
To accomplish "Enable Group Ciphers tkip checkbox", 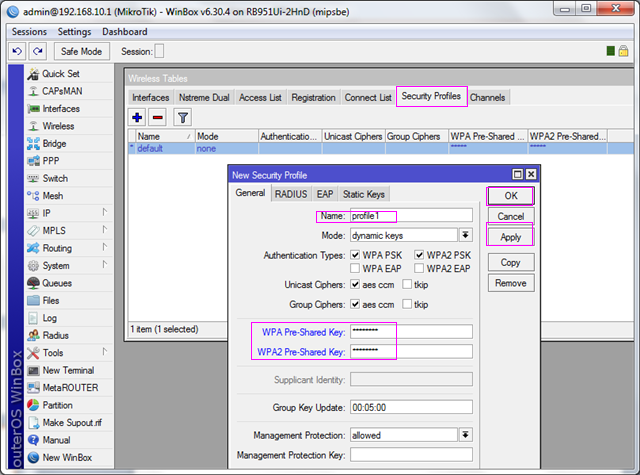I will (x=407, y=304).
